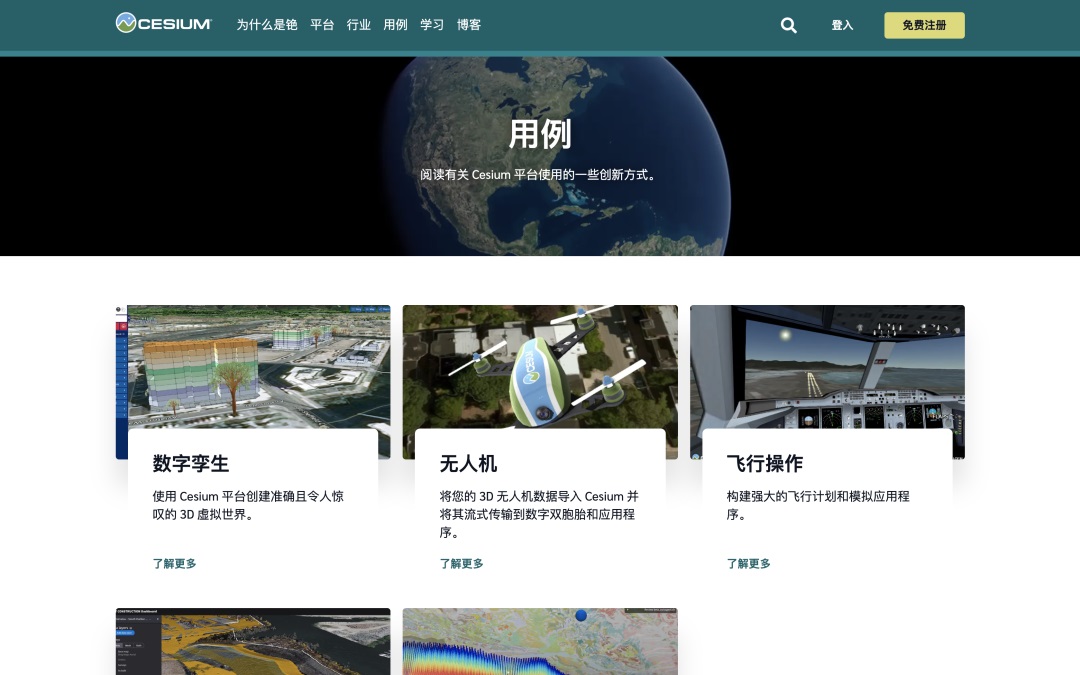Image resolution: width=1080 pixels, height=675 pixels.
Task: Open the 为什么是铯 menu
Action: pos(267,25)
